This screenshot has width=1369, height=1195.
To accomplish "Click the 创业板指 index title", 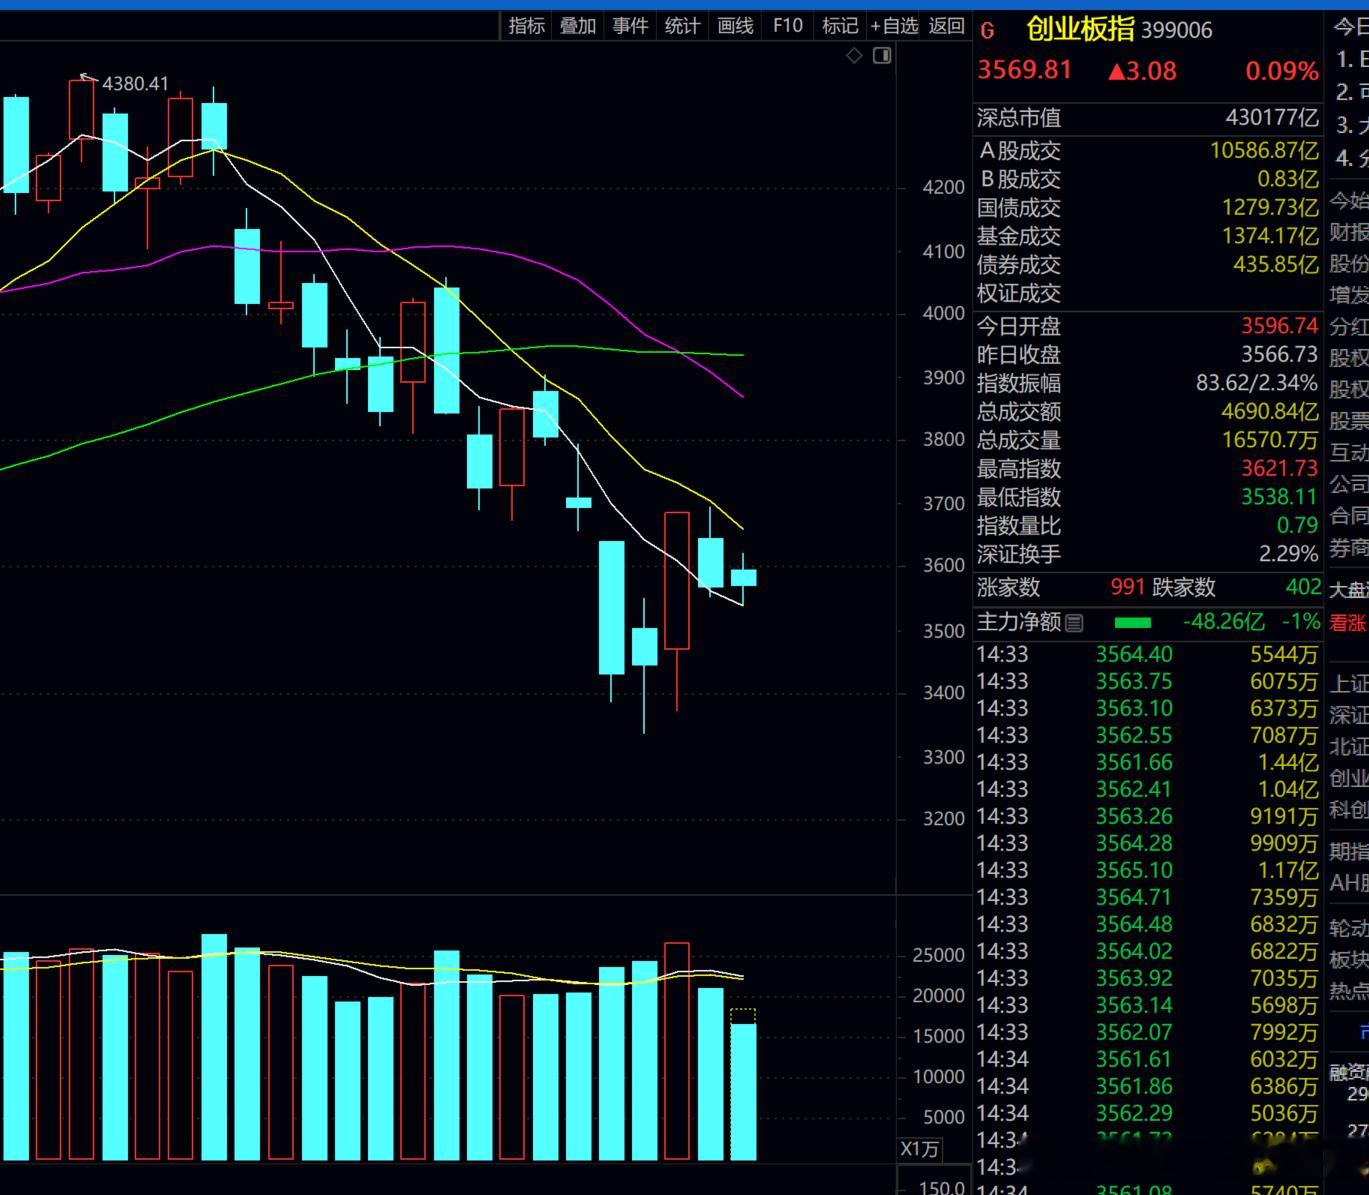I will 1080,29.
